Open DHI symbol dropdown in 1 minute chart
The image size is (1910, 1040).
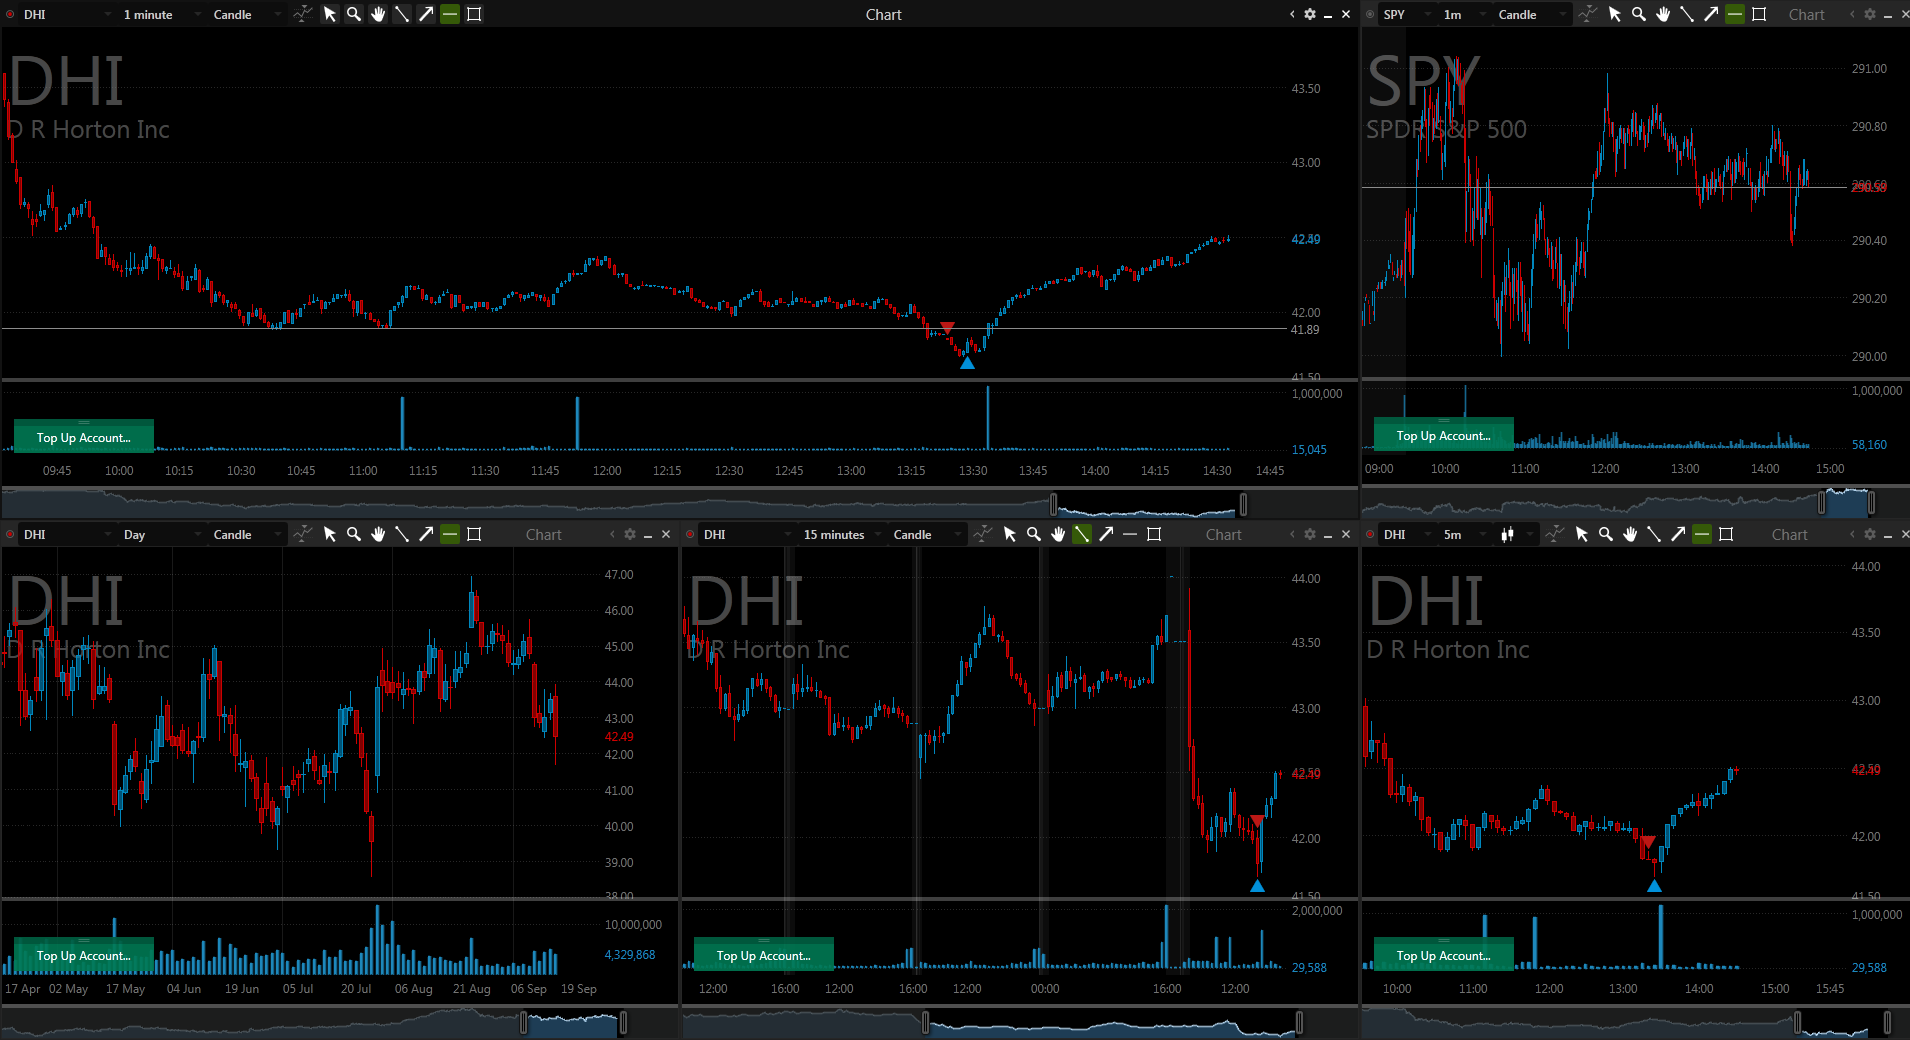66,14
